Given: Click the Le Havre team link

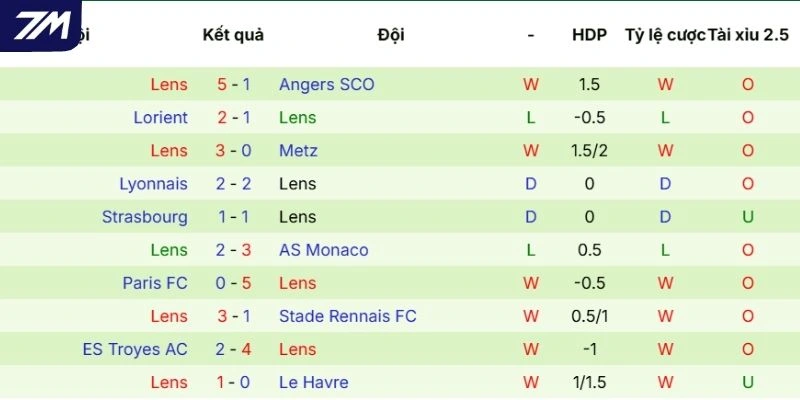Looking at the screenshot, I should tap(314, 382).
